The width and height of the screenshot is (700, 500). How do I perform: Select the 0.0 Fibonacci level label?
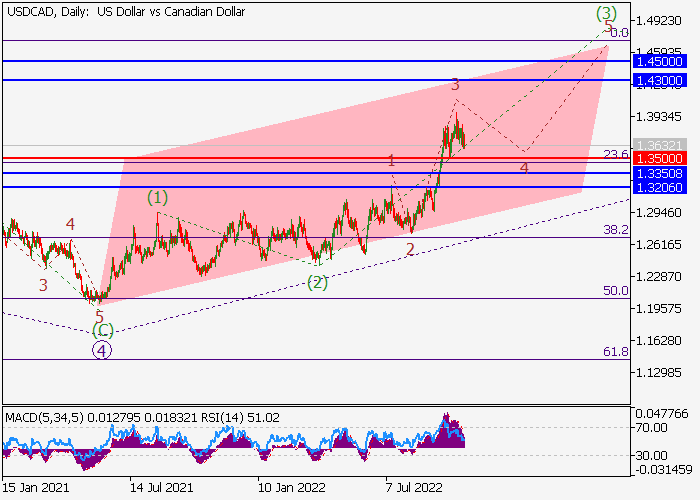click(619, 33)
